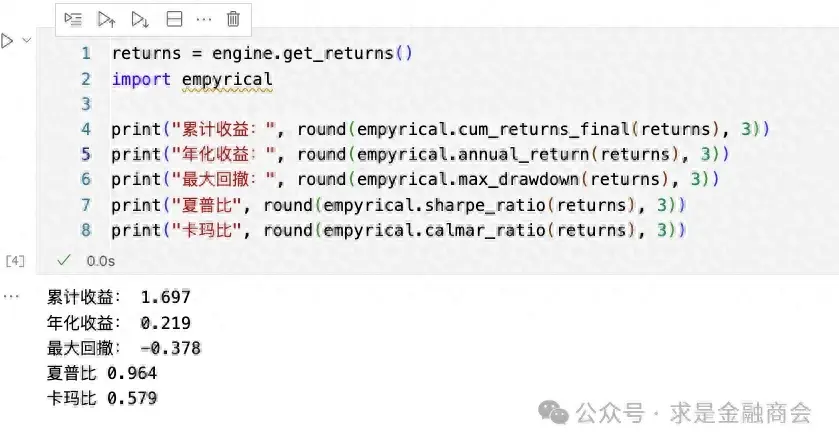Click the 0.0s execution time
The width and height of the screenshot is (839, 447).
(101, 261)
